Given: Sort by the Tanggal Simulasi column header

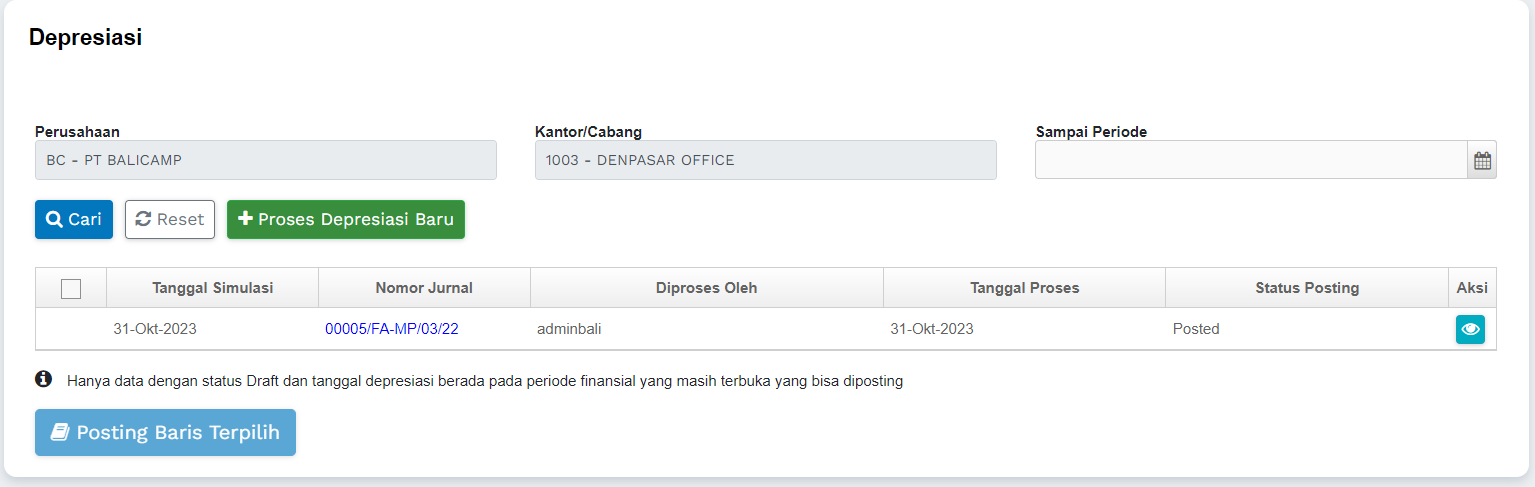Looking at the screenshot, I should coord(212,288).
